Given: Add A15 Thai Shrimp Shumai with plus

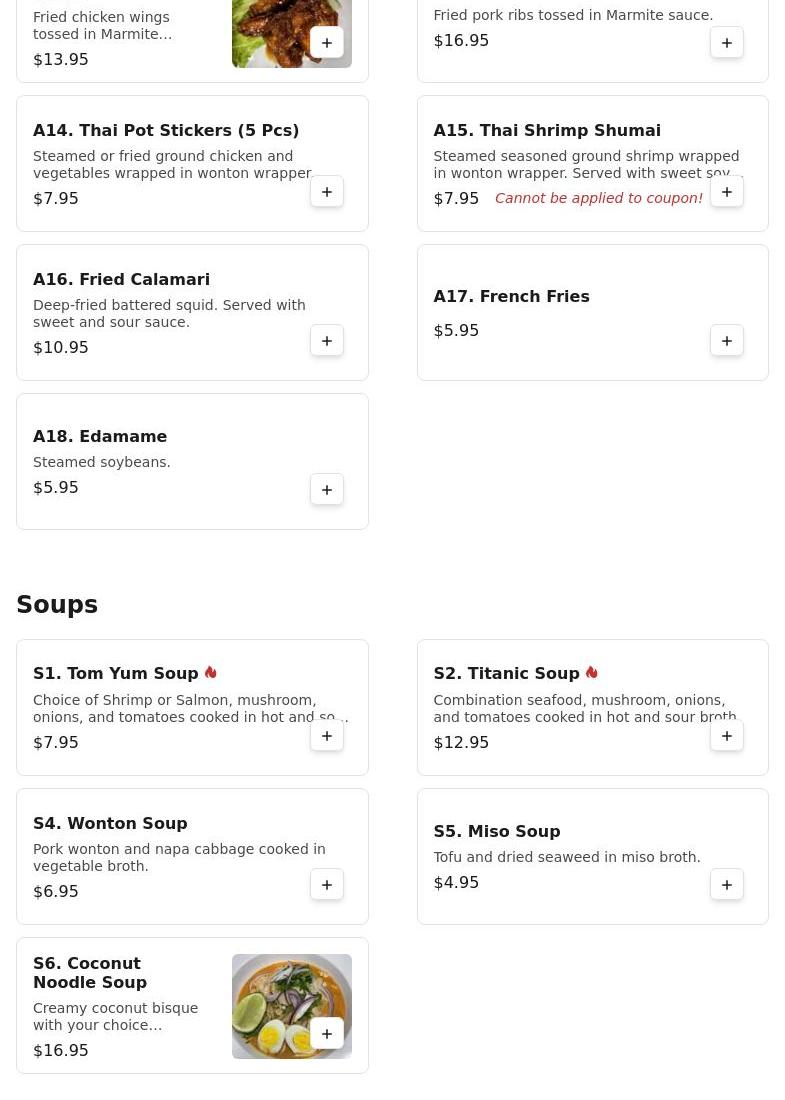Looking at the screenshot, I should pyautogui.click(x=727, y=192).
